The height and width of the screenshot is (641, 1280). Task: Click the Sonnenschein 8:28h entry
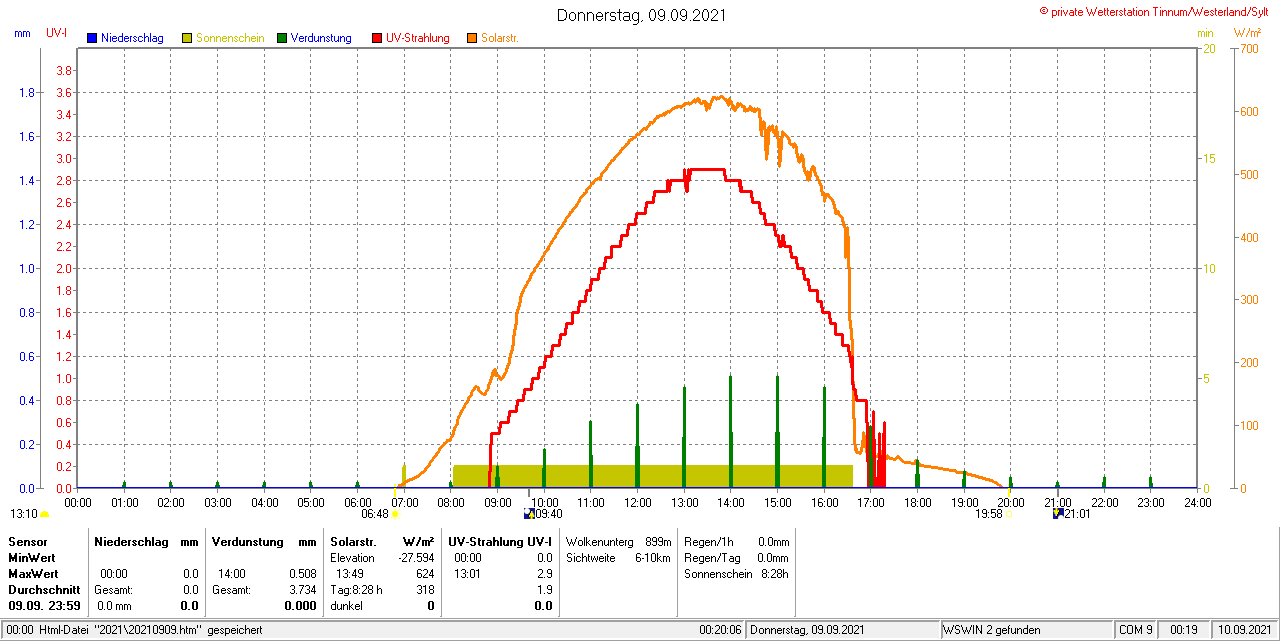click(x=736, y=574)
